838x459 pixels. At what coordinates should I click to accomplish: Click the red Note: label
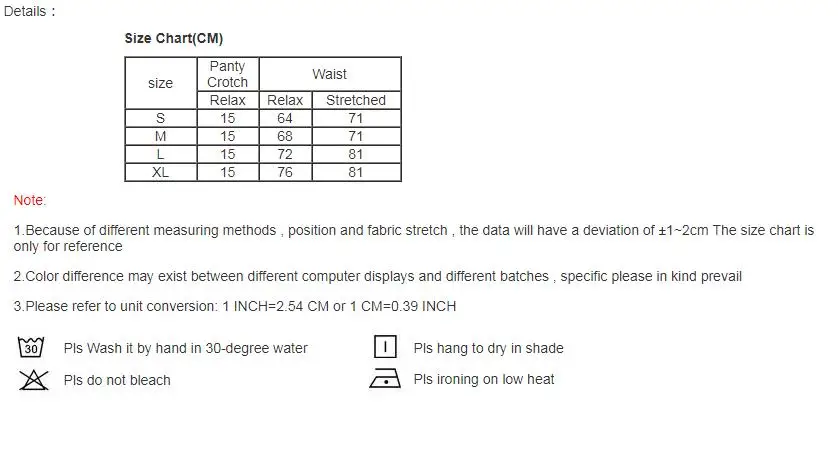(x=30, y=200)
